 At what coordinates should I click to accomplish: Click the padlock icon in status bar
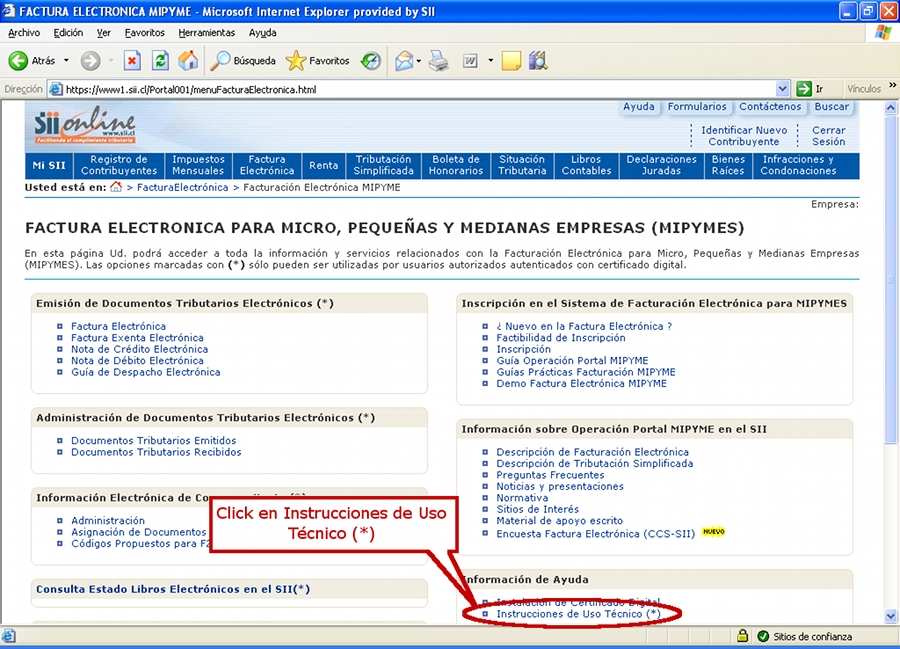point(742,636)
